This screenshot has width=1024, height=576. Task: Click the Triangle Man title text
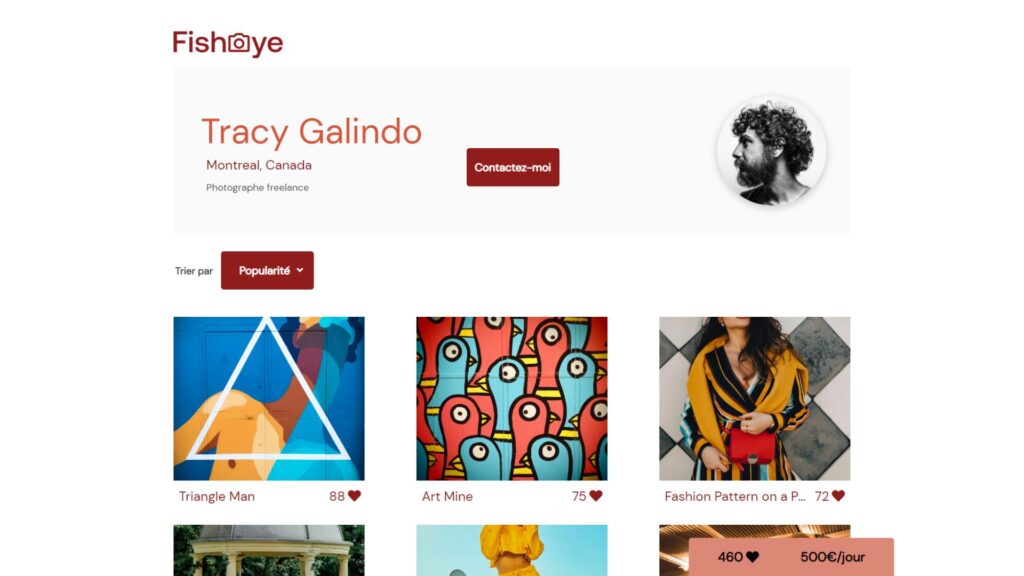217,496
